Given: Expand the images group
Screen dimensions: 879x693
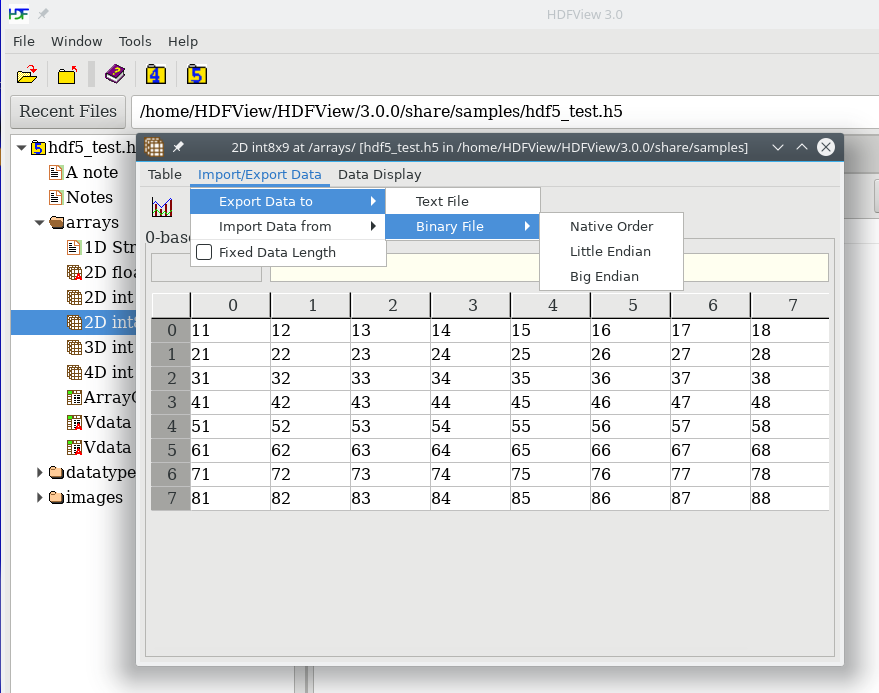Looking at the screenshot, I should coord(39,497).
